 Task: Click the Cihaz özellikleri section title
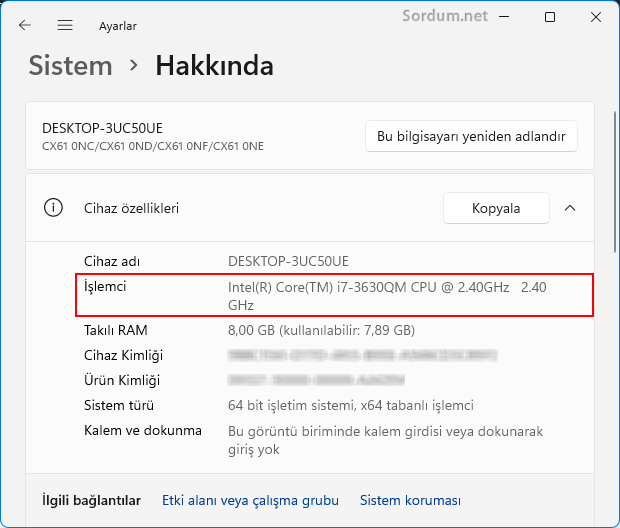pyautogui.click(x=131, y=208)
